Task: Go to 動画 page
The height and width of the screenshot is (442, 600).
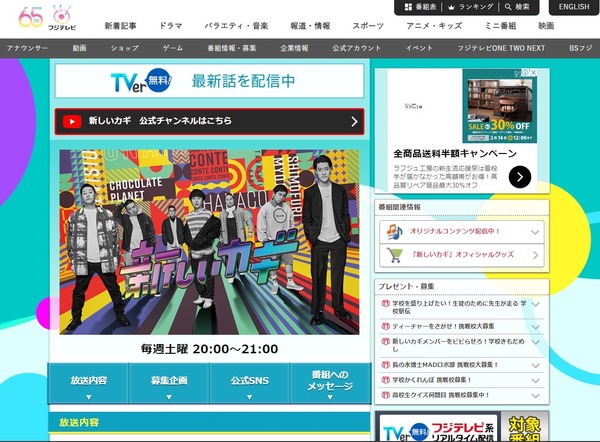Action: (80, 48)
